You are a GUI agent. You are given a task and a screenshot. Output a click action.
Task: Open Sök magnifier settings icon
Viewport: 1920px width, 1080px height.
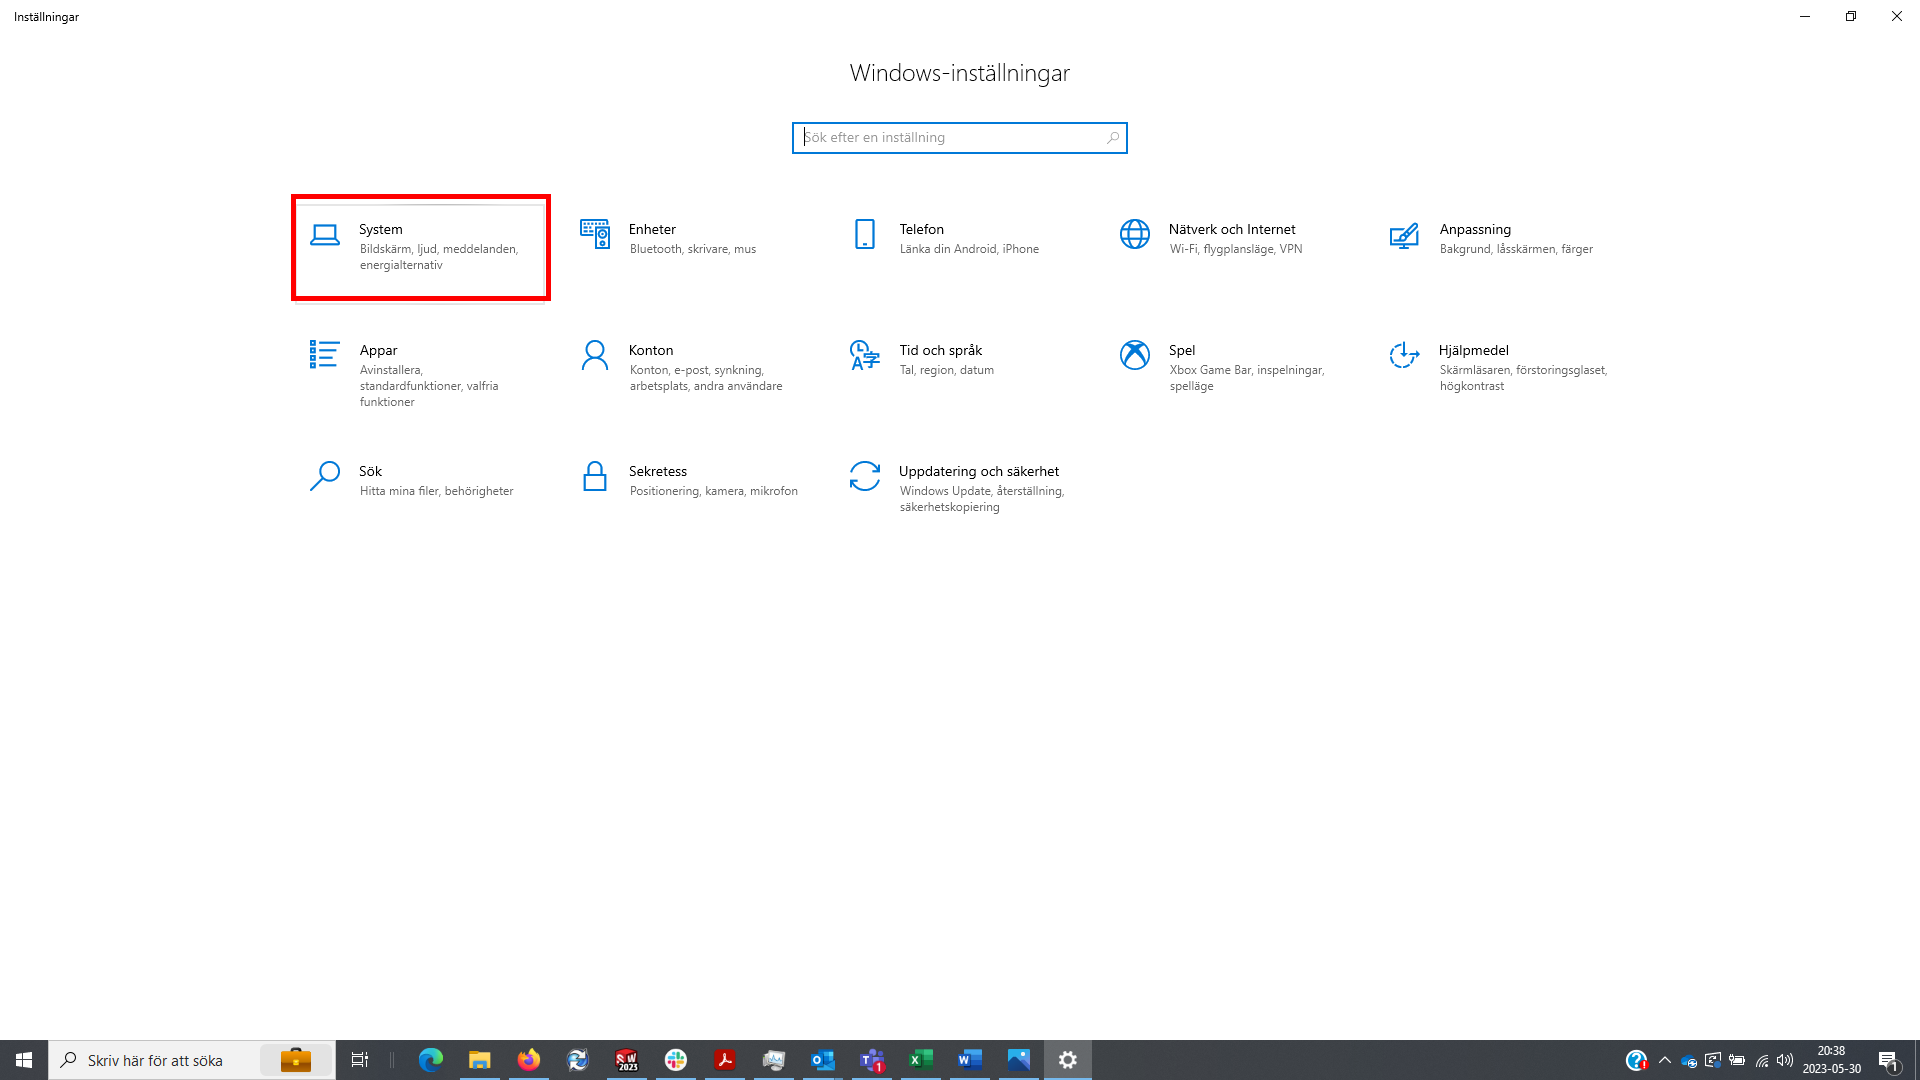(x=325, y=476)
